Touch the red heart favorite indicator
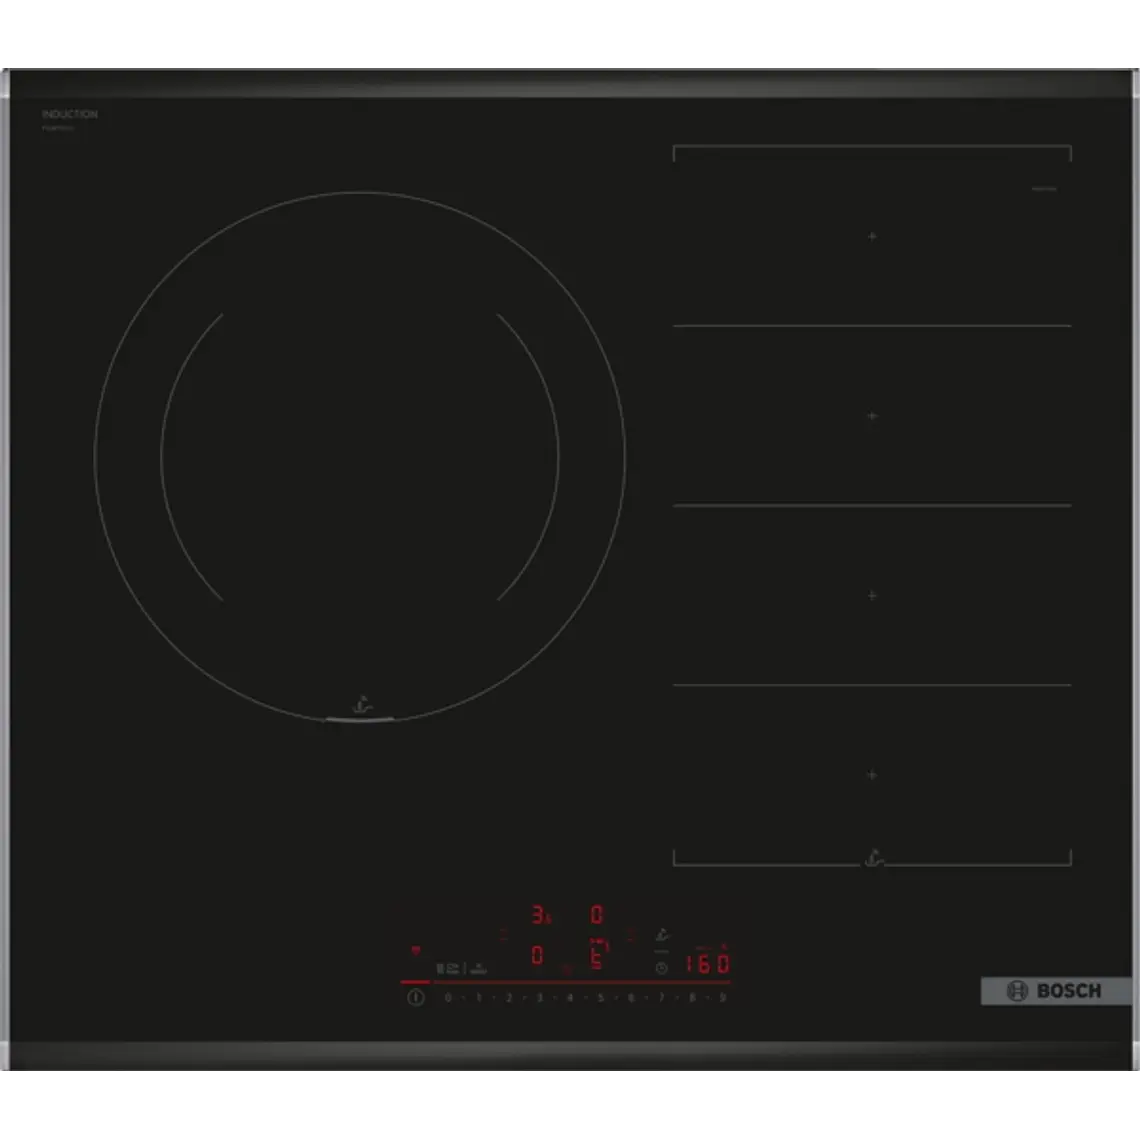Viewport: 1140px width, 1140px height. tap(416, 950)
